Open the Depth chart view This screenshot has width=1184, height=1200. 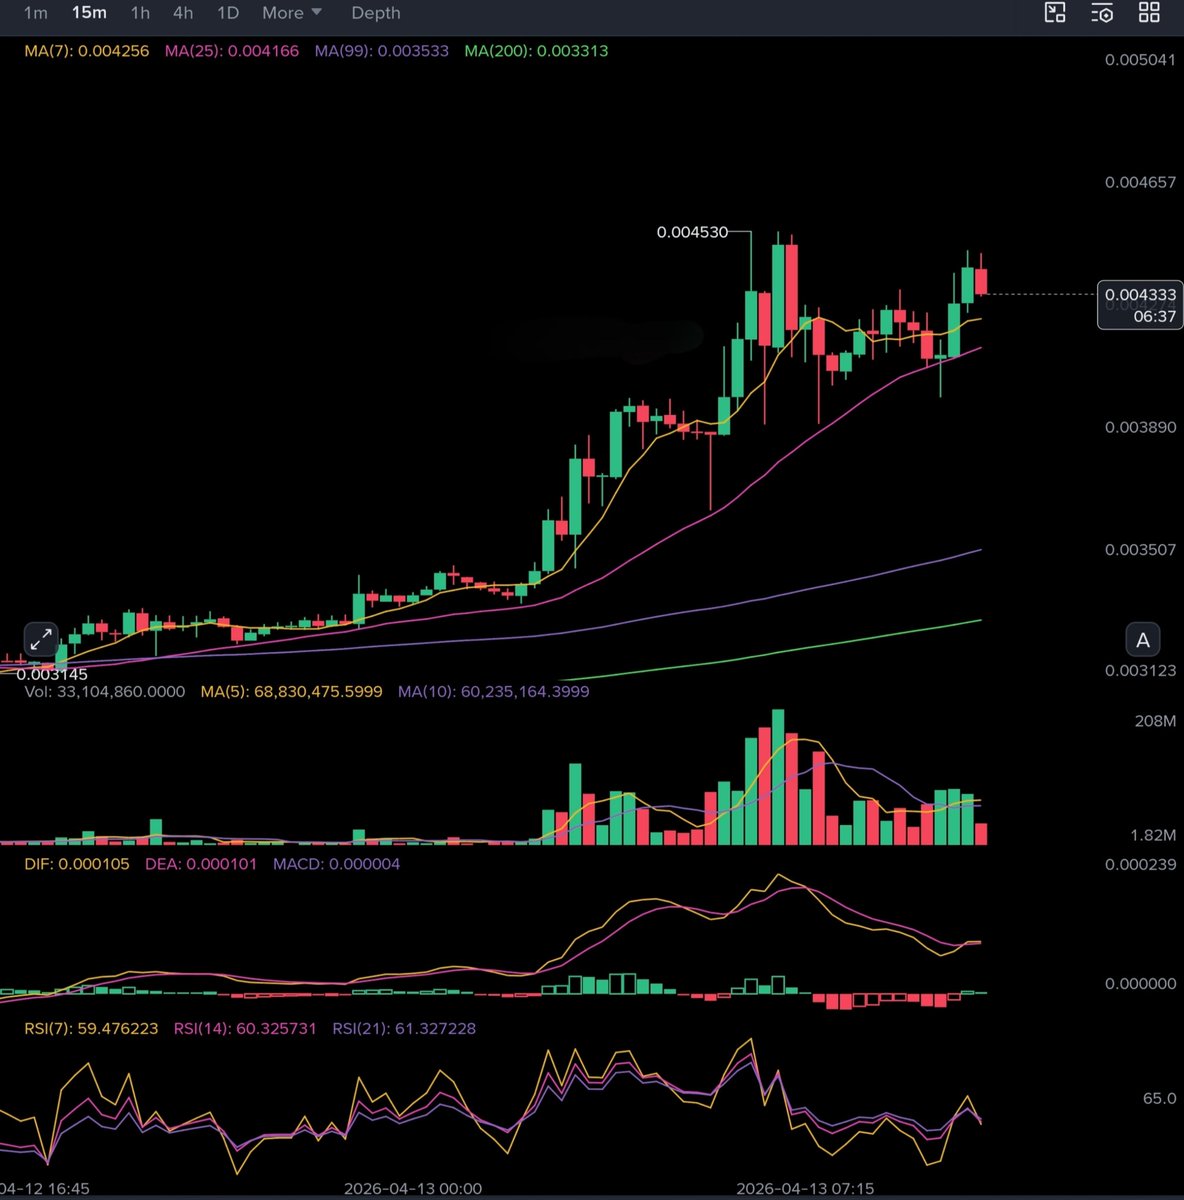pos(376,13)
